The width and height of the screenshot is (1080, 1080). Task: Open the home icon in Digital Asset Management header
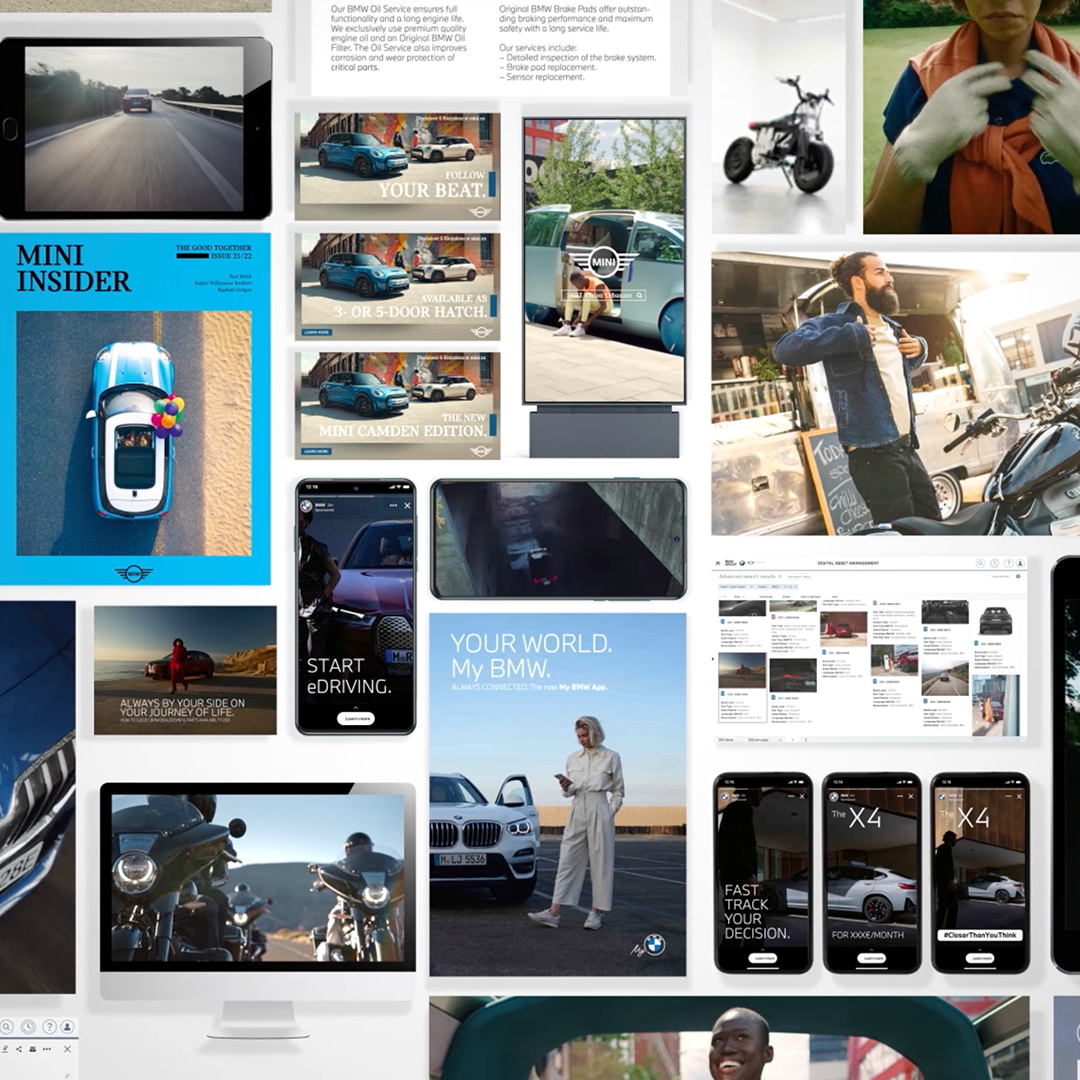(x=718, y=563)
